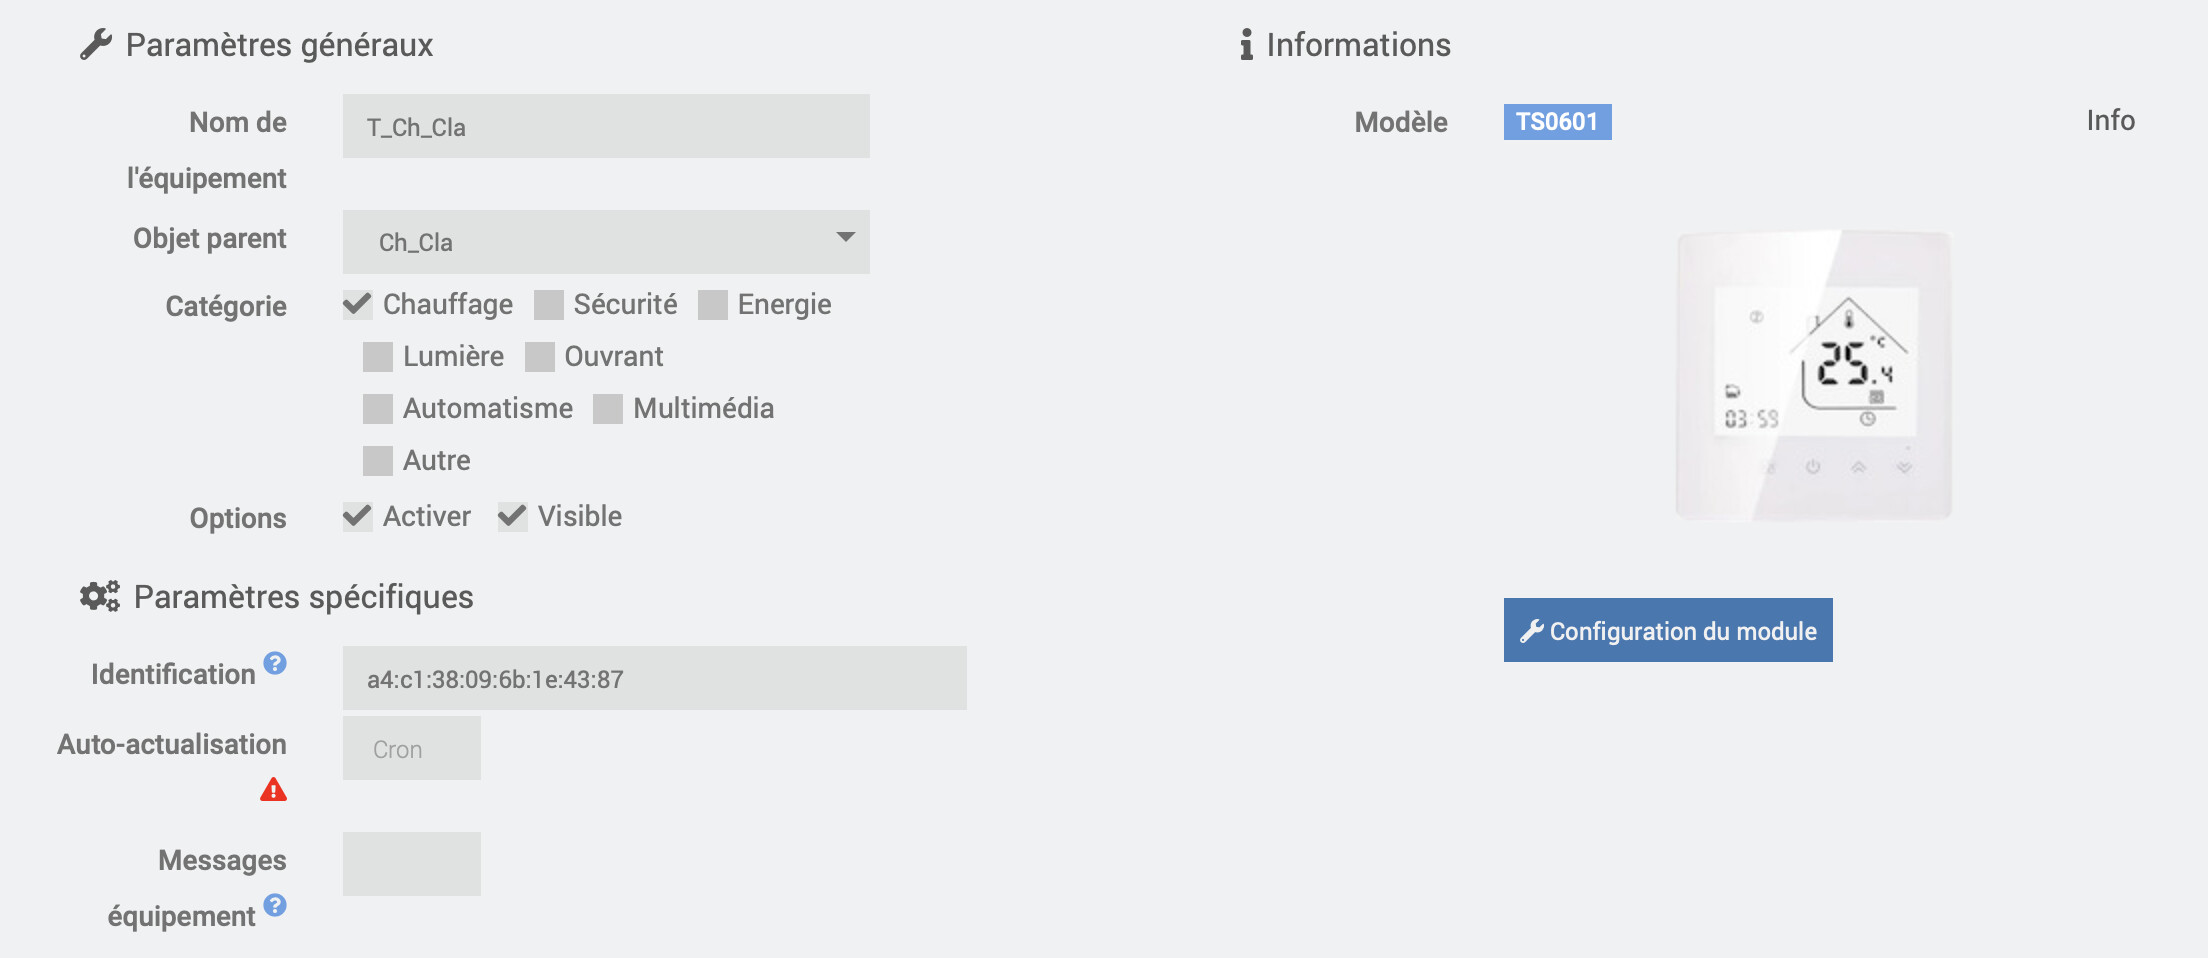Click the Cron auto-actualisation field
The image size is (2208, 958).
(x=412, y=748)
